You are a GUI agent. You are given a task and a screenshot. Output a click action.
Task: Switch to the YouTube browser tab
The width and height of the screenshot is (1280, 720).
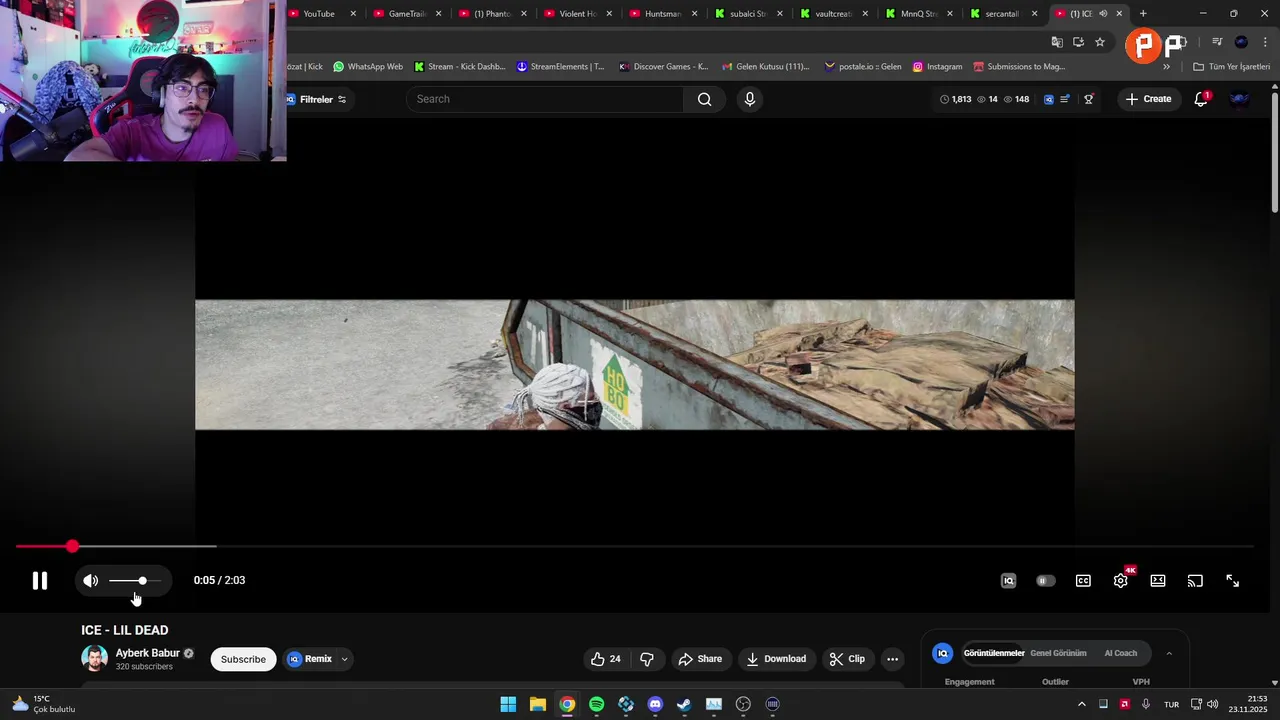pos(318,14)
